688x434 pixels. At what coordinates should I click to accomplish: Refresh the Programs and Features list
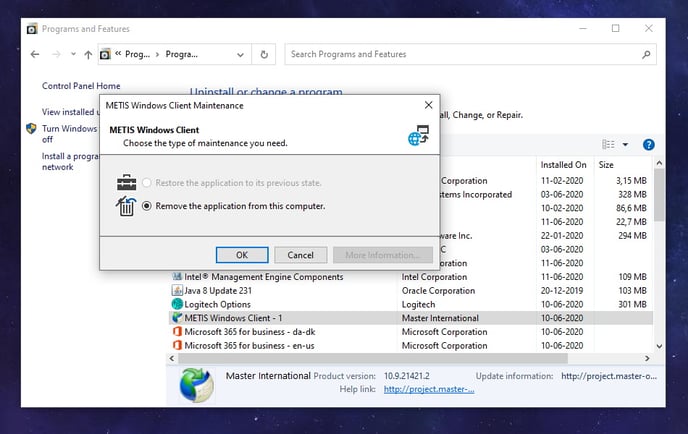point(264,54)
